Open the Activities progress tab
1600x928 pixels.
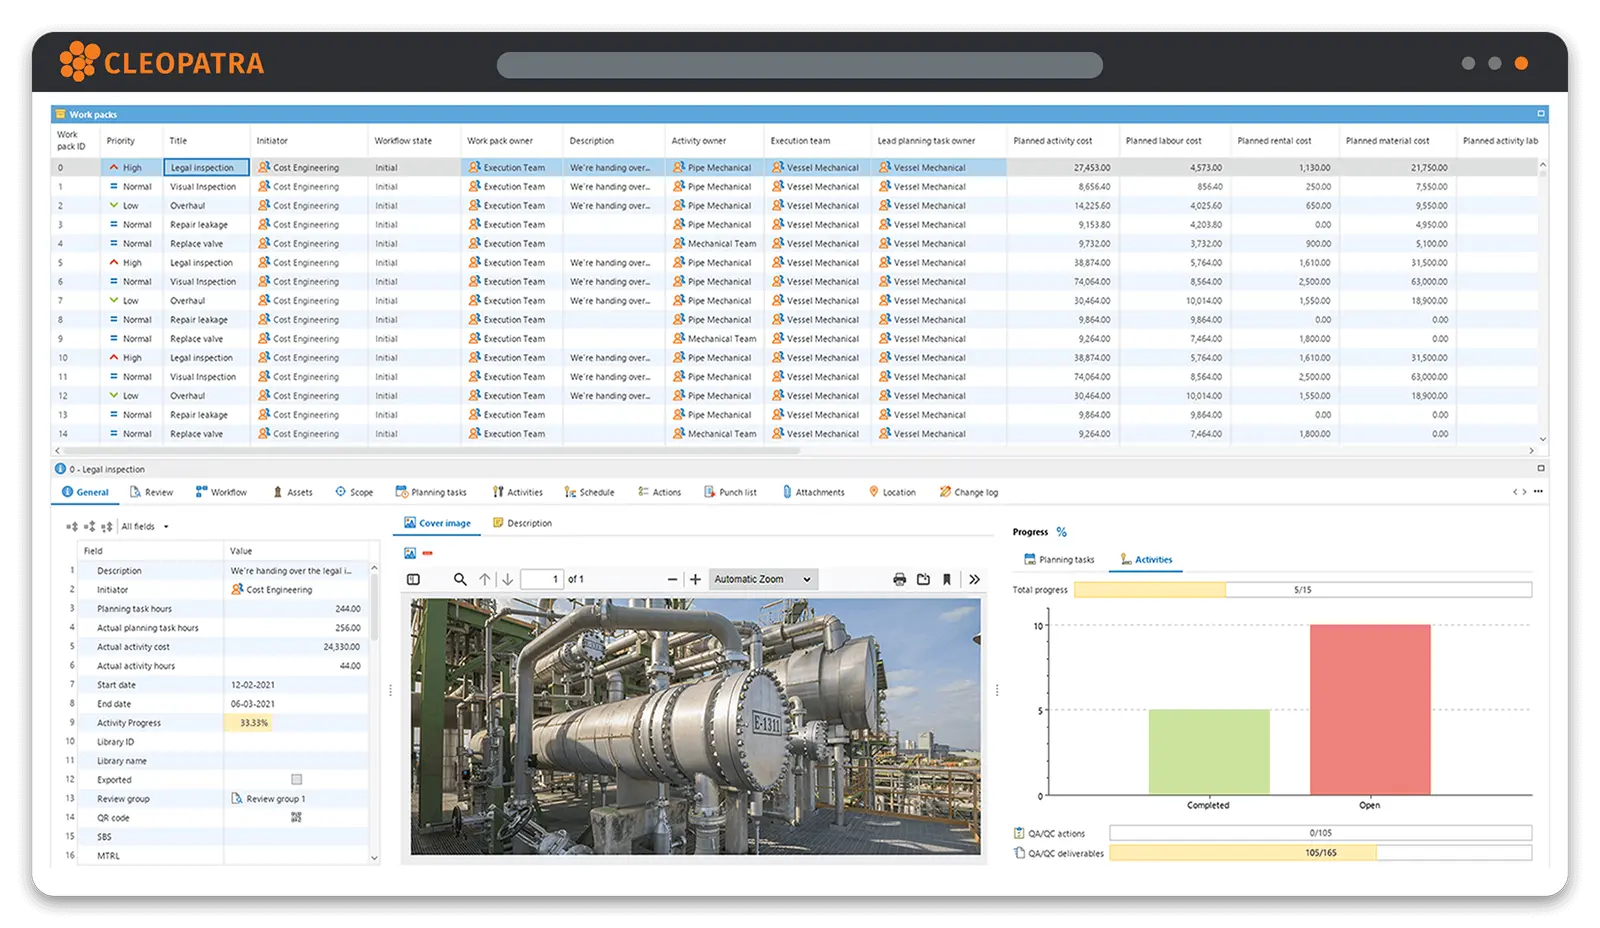coord(1147,560)
